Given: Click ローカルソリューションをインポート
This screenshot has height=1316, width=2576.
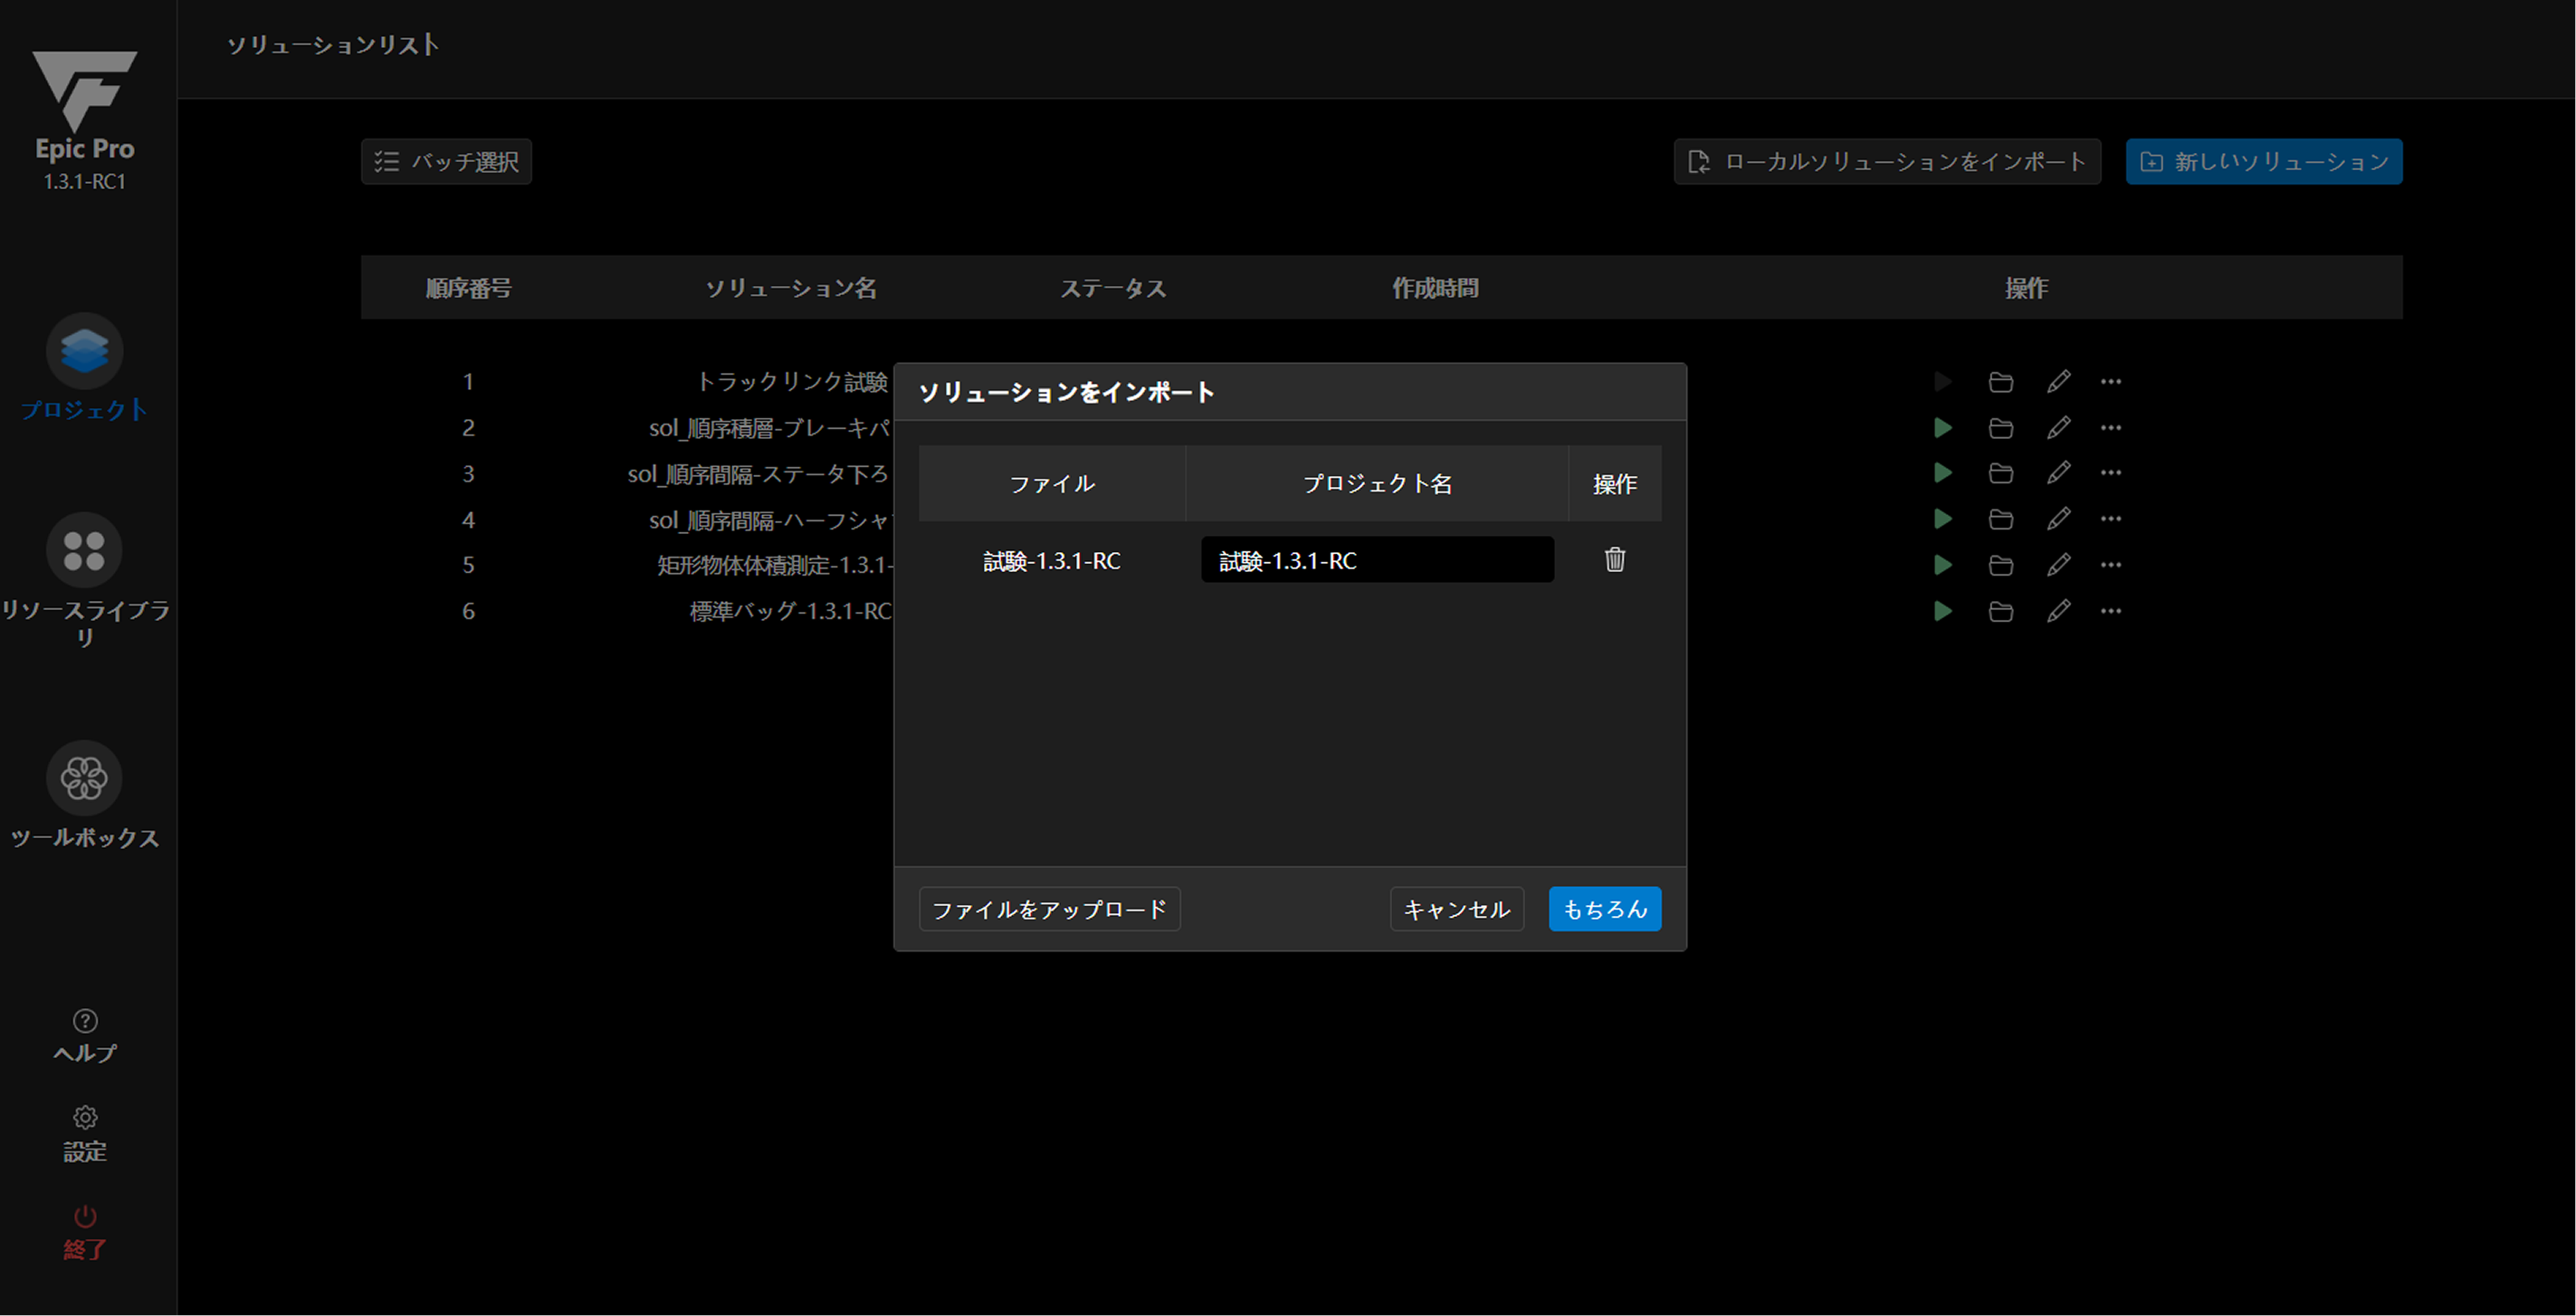Looking at the screenshot, I should [1886, 162].
